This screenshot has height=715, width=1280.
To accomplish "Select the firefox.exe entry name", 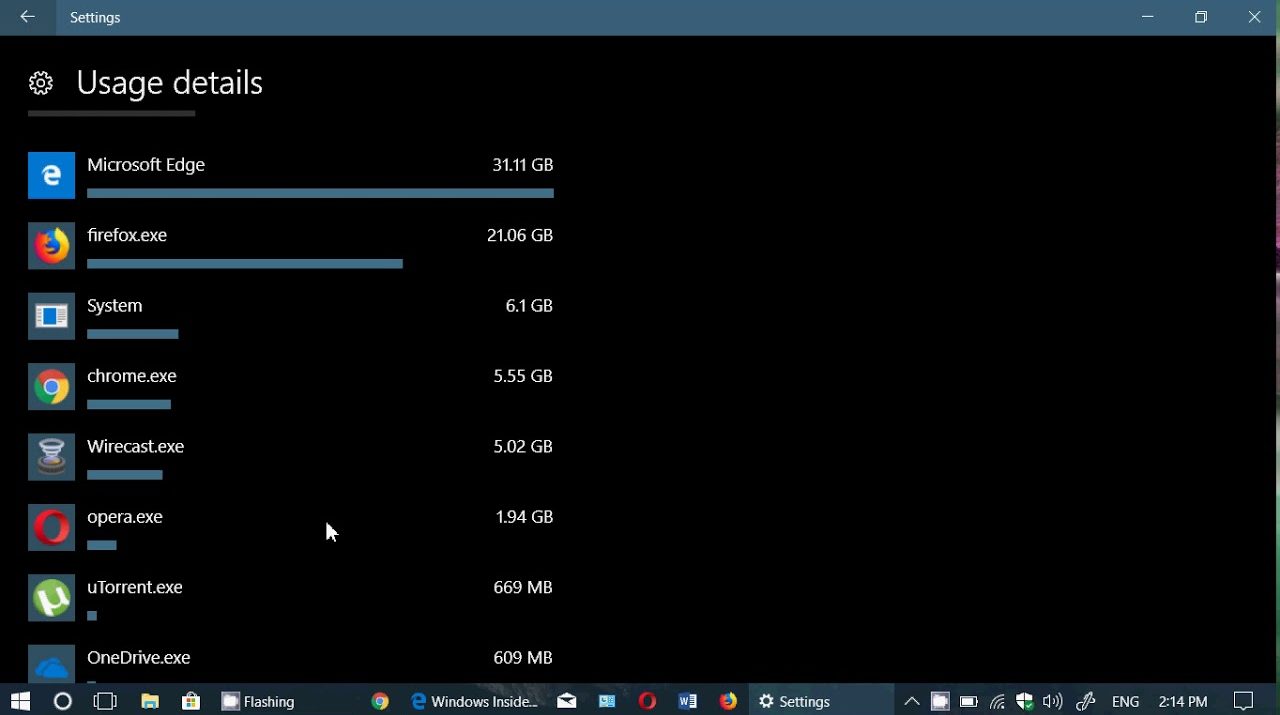I will click(x=127, y=235).
